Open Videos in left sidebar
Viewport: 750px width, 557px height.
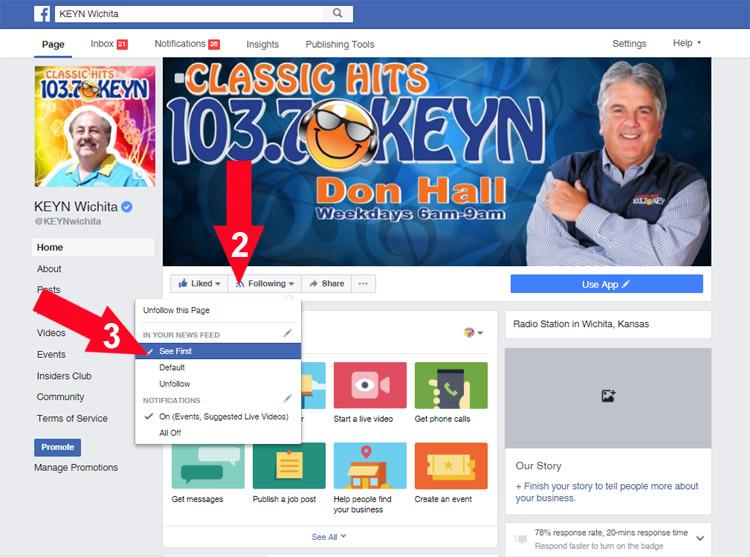pos(51,333)
